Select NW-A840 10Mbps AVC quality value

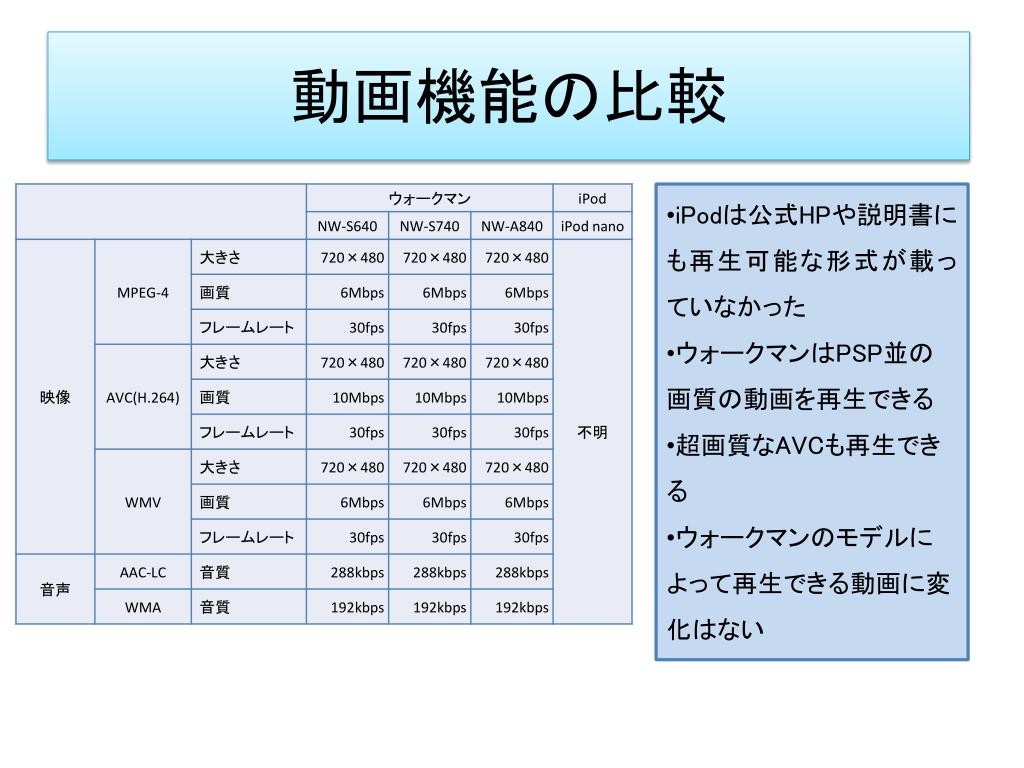pos(512,397)
